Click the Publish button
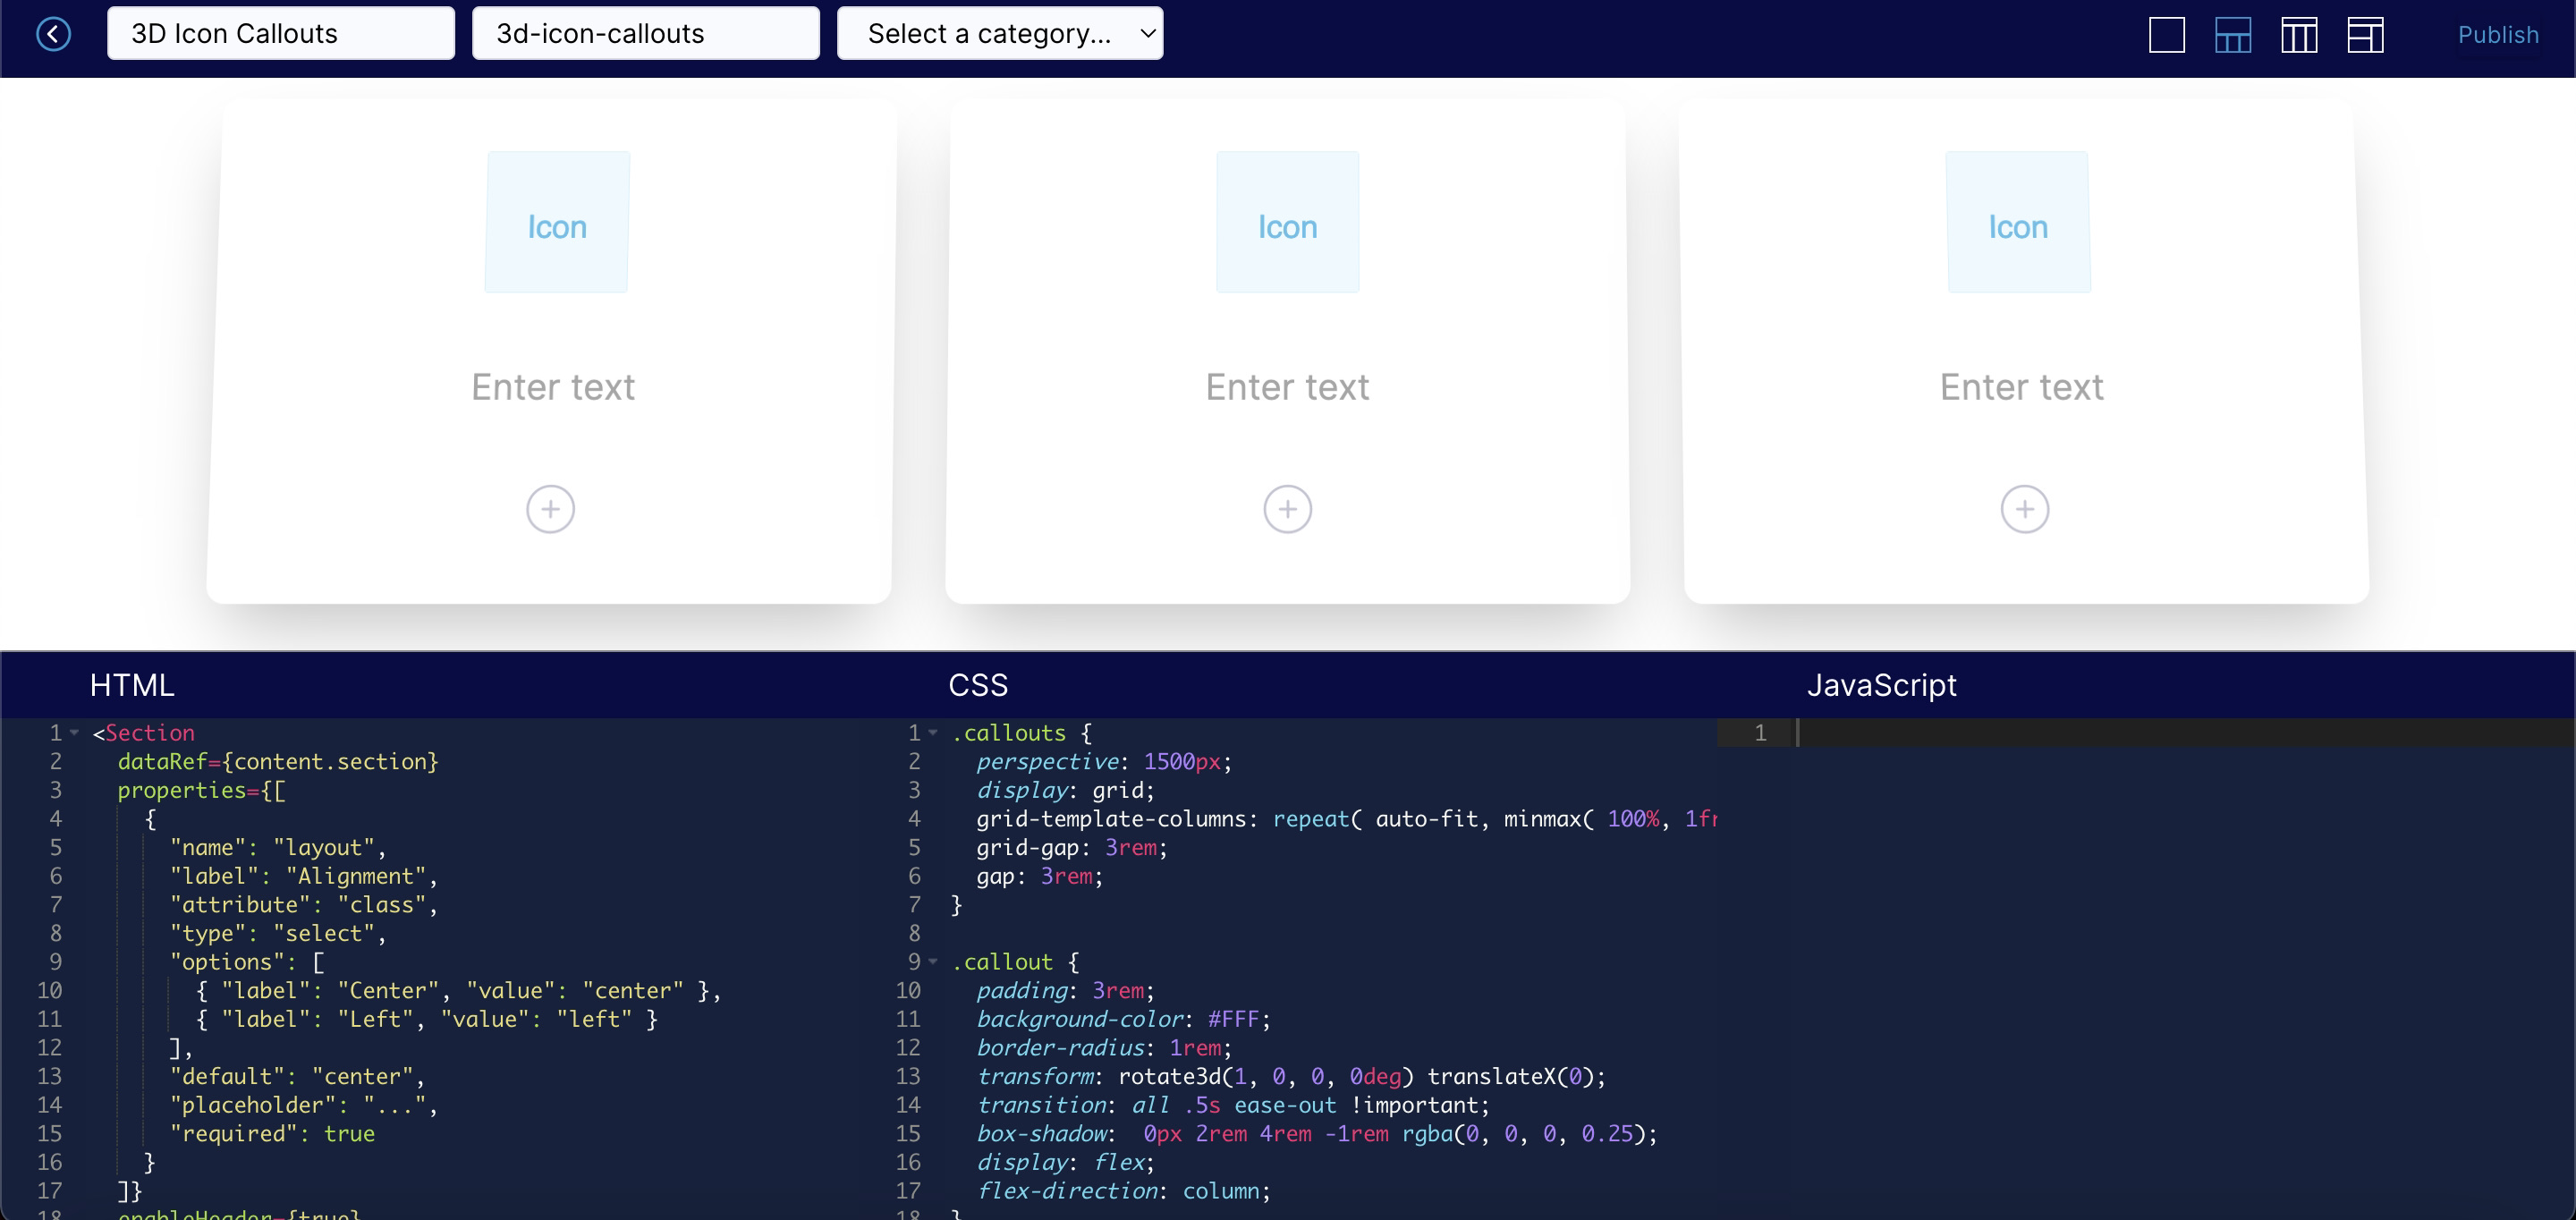Image resolution: width=2576 pixels, height=1220 pixels. click(2492, 33)
